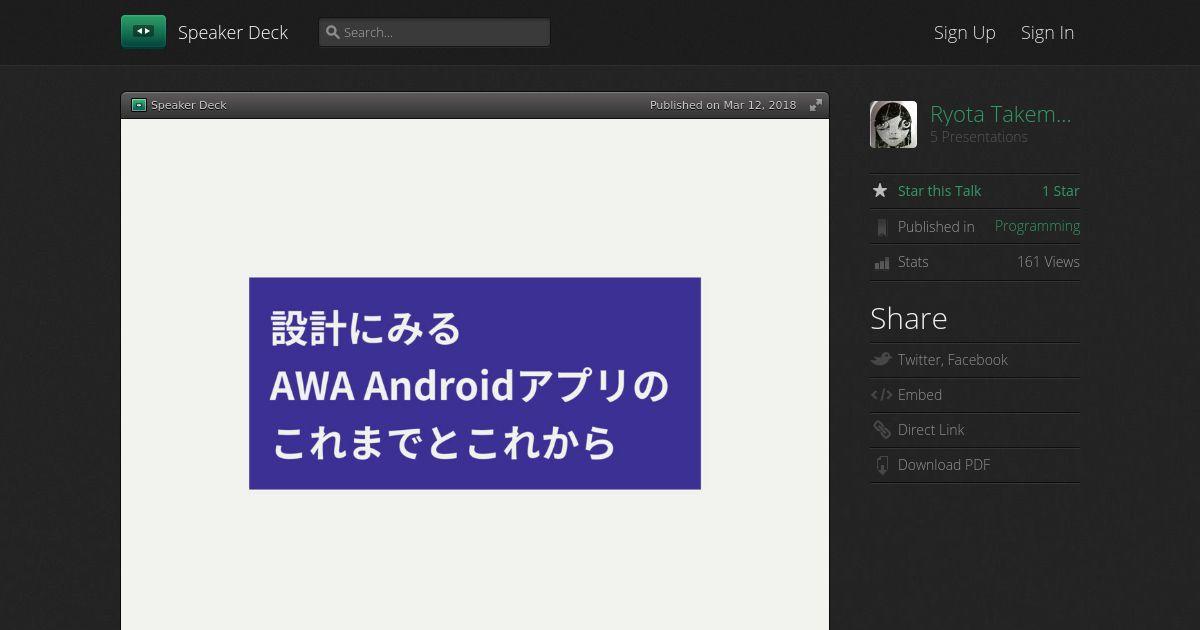Open Ryota Takemoto's avatar image
The width and height of the screenshot is (1200, 630).
click(x=893, y=125)
